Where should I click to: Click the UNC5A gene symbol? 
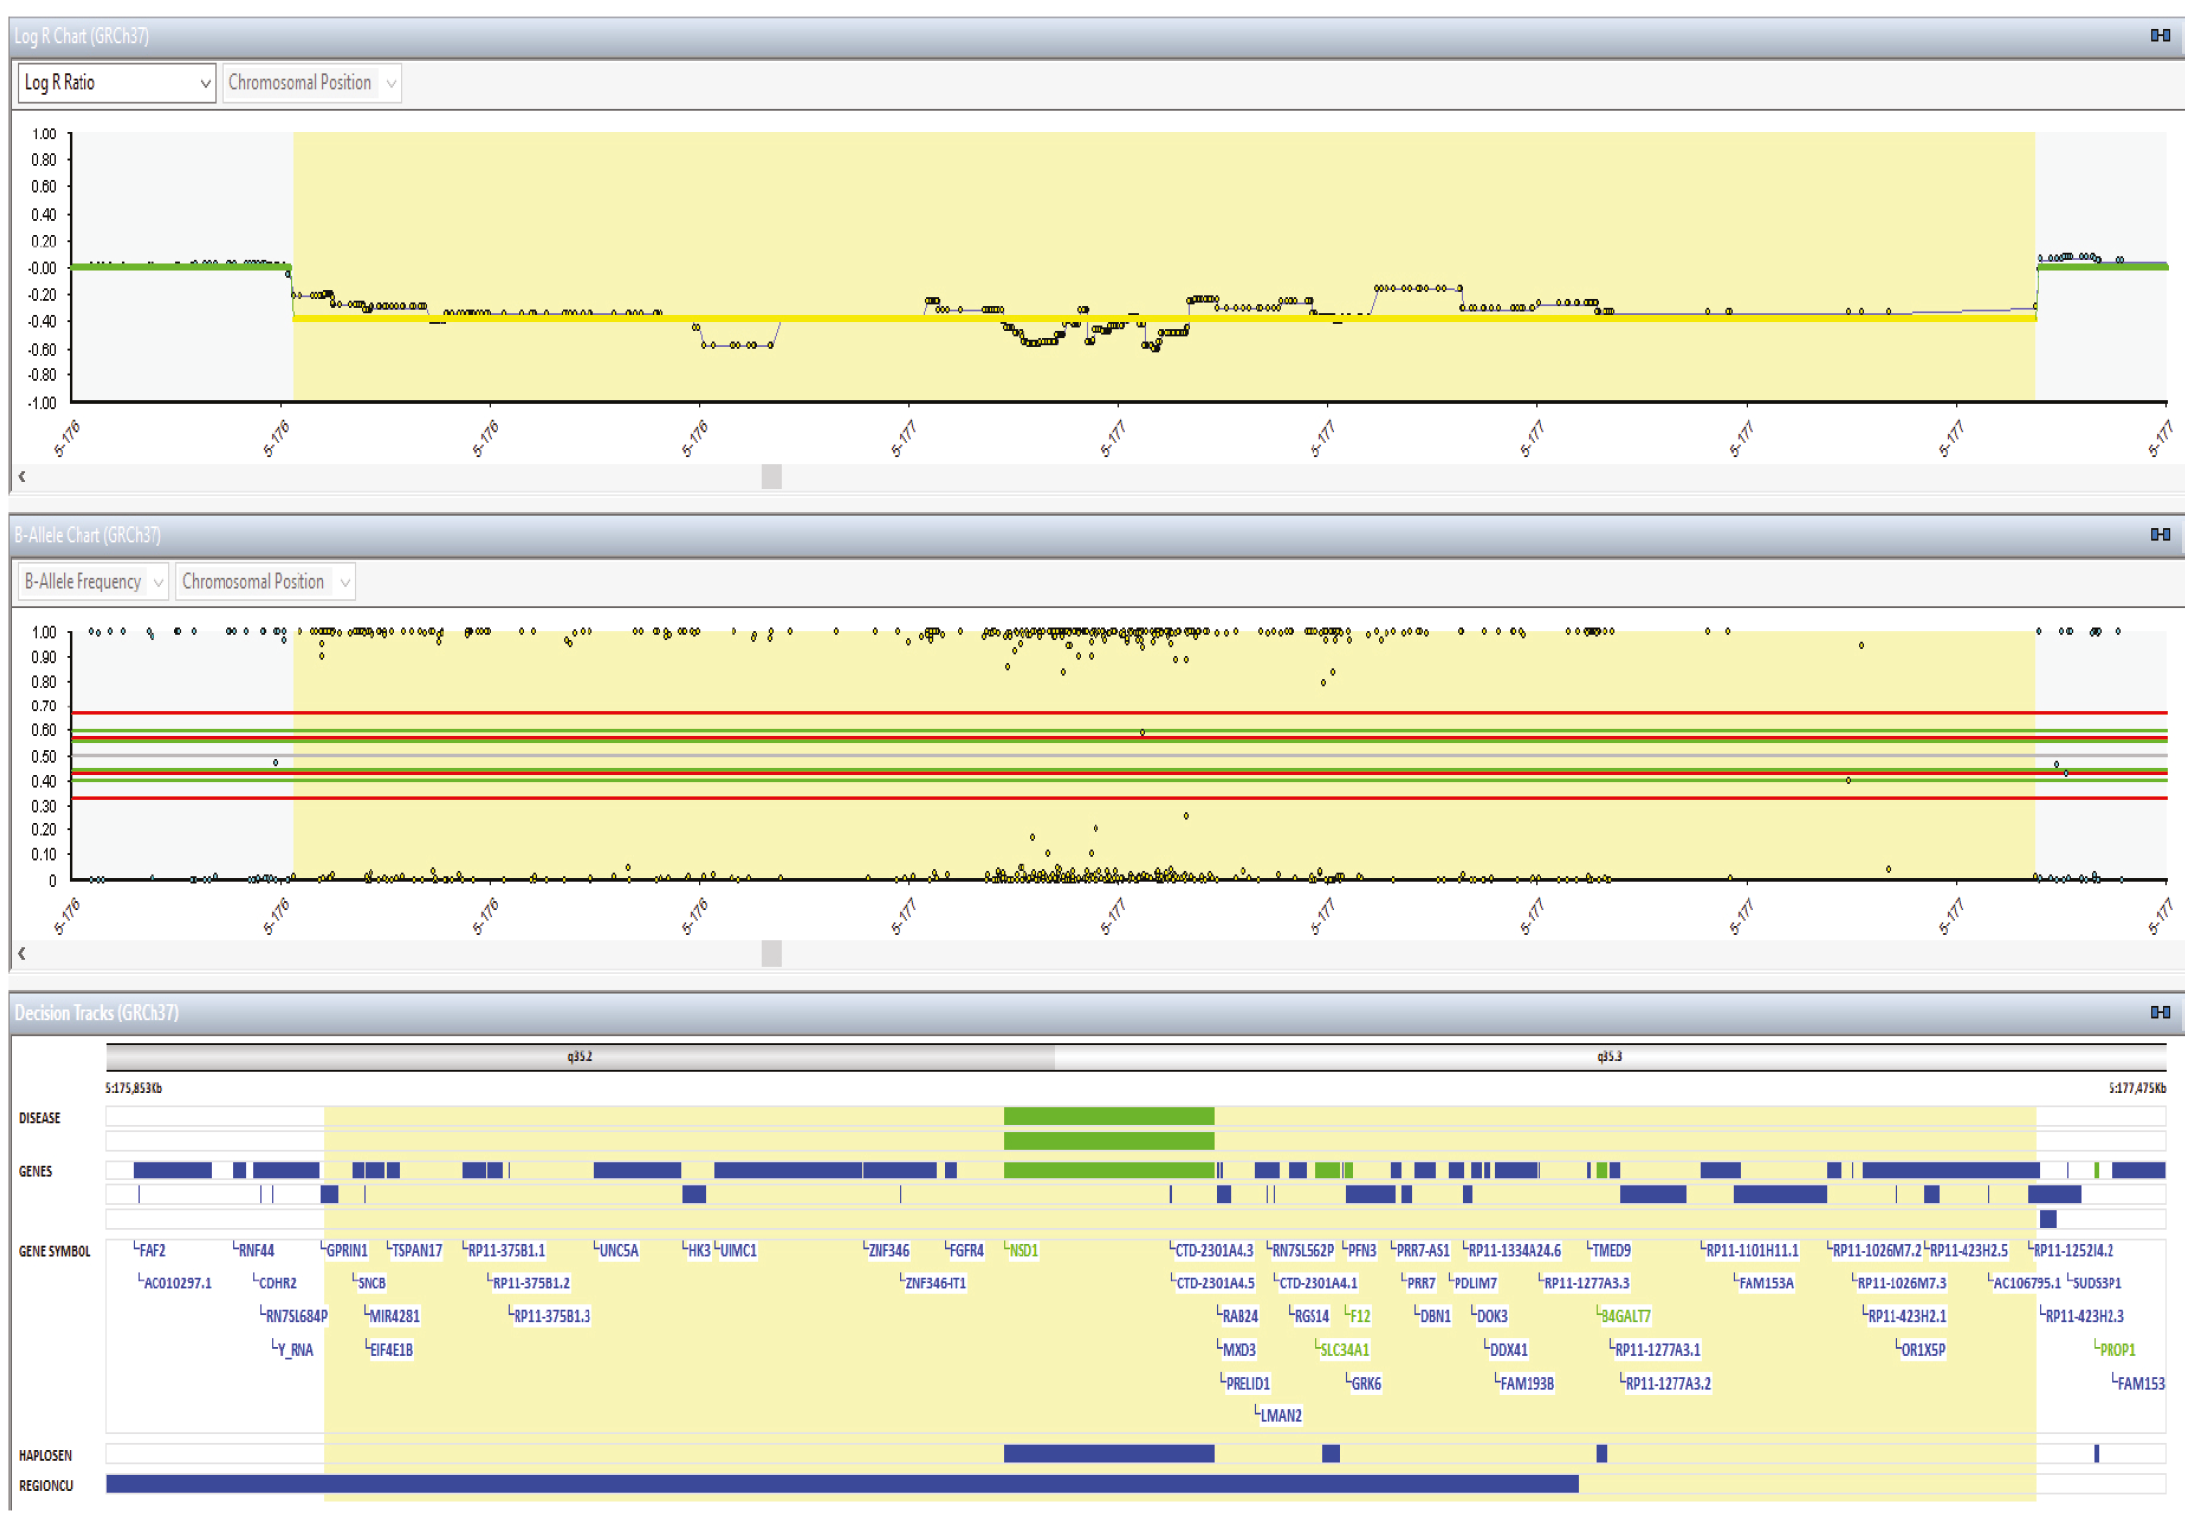[619, 1251]
